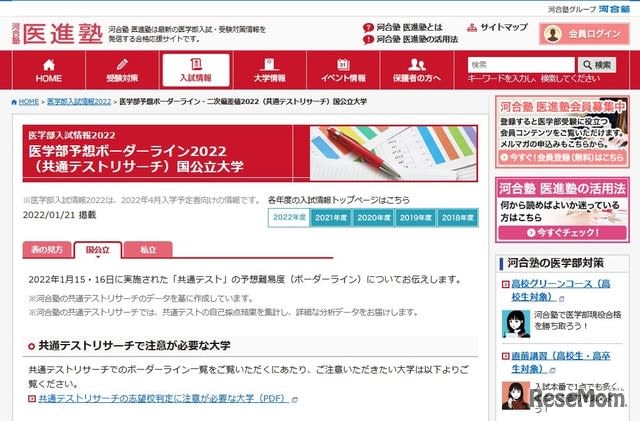This screenshot has height=421, width=640.
Task: Click the 河合塾 医進塾会員募集中 banner
Action: click(562, 132)
